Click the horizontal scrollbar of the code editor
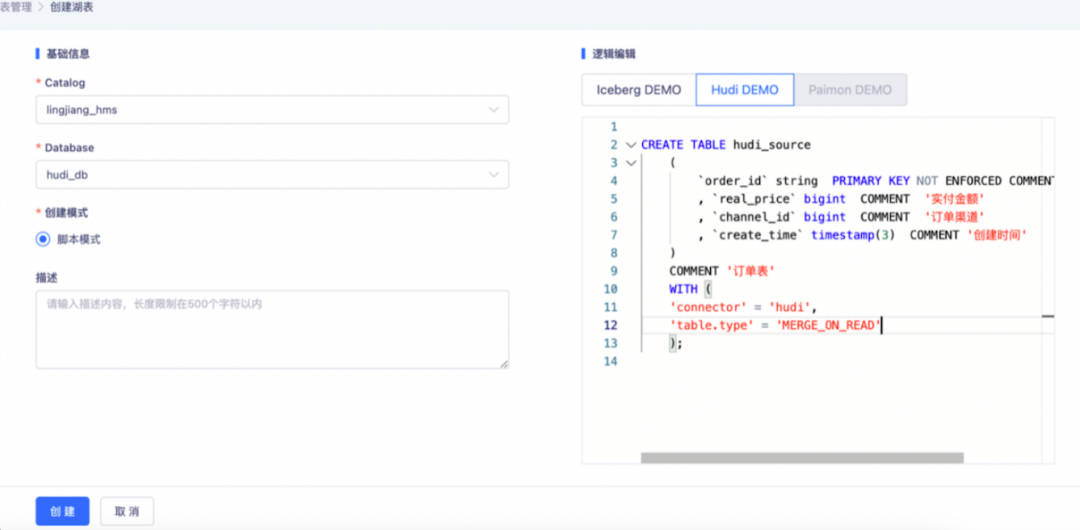Screen dimensions: 1080x530 (x=802, y=458)
